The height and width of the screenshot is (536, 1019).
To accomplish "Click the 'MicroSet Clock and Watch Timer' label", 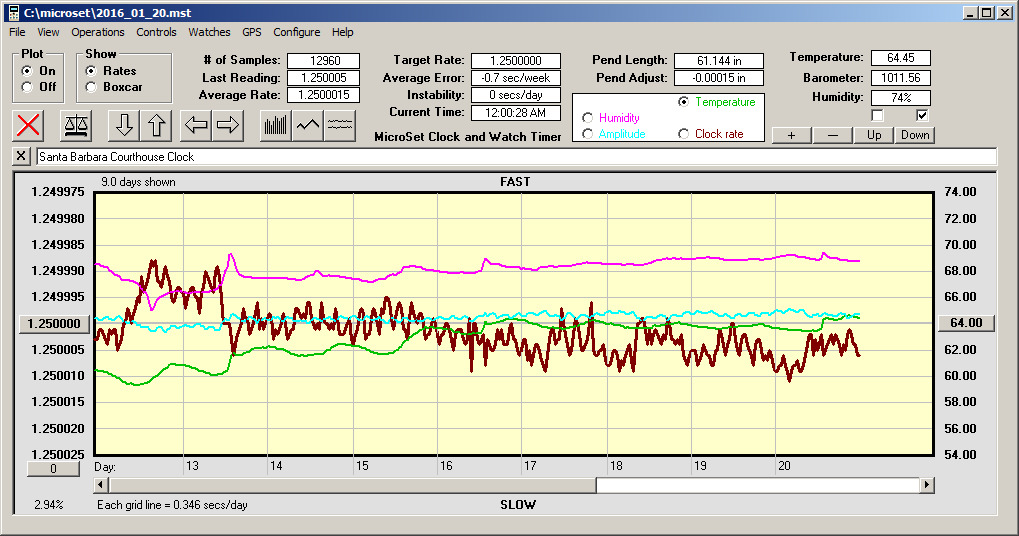I will [468, 136].
